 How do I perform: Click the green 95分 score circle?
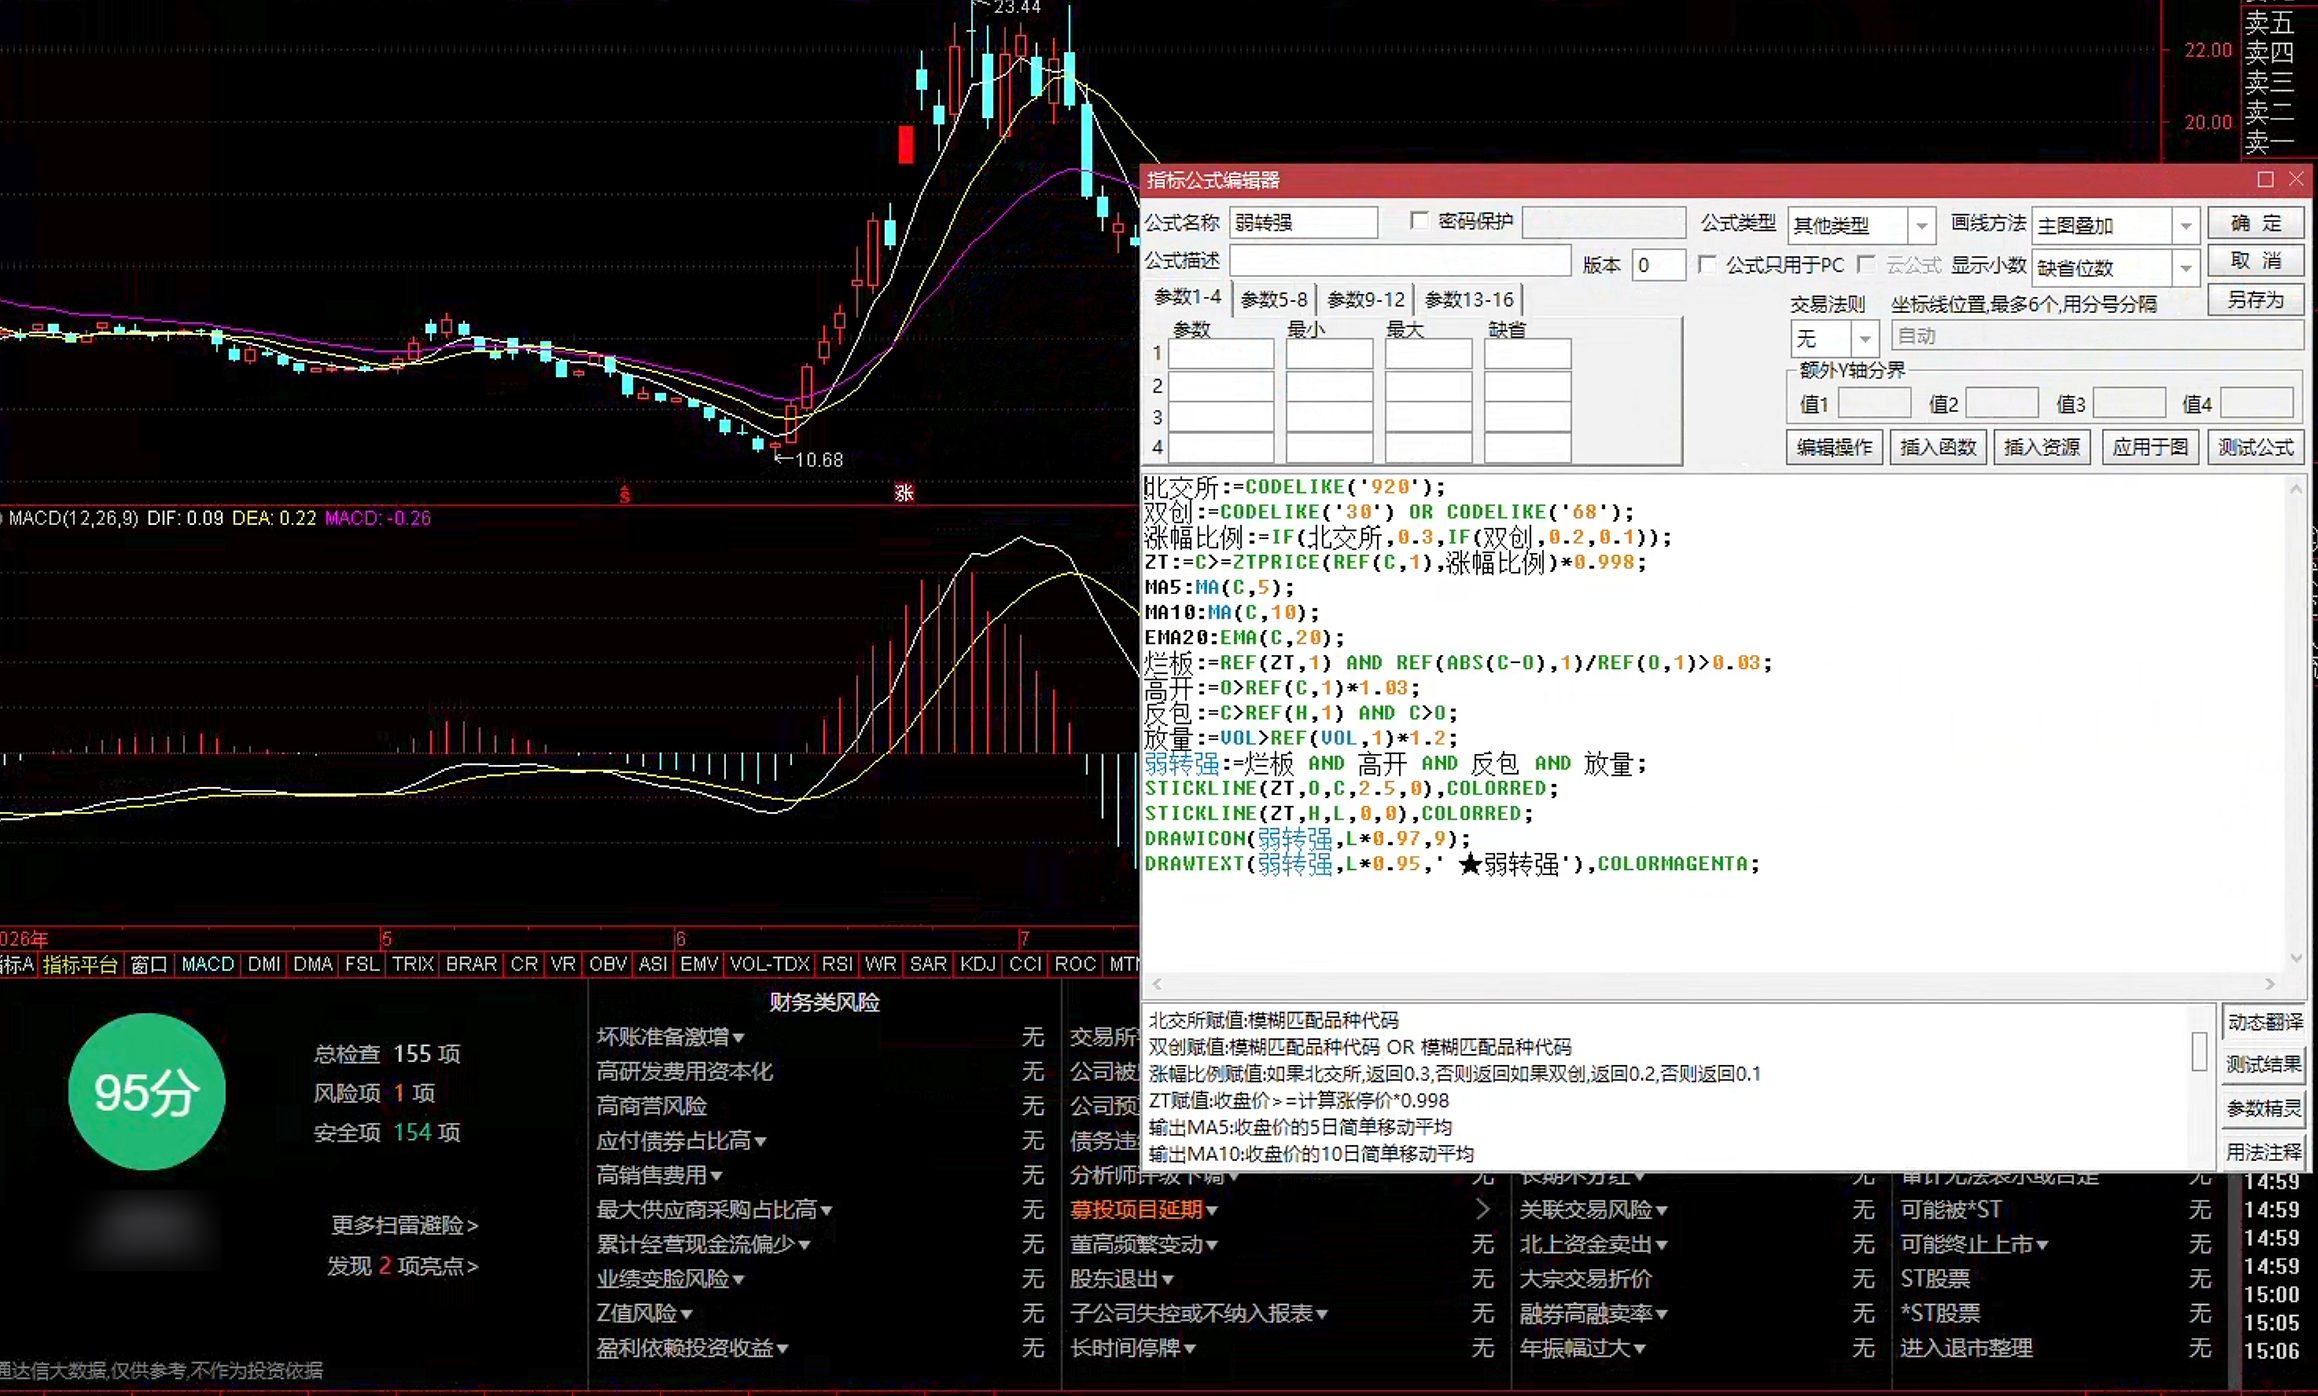coord(147,1092)
